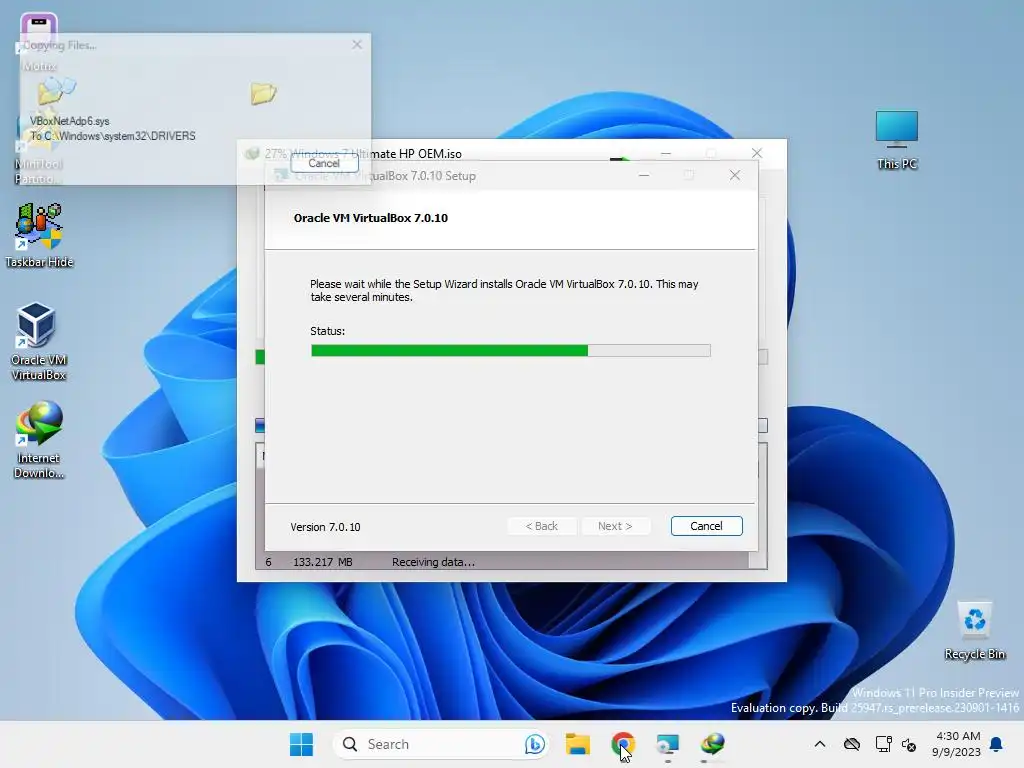Viewport: 1024px width, 768px height.
Task: Click the IDM window title 27% Windows 7 Ultimate
Action: pyautogui.click(x=363, y=153)
